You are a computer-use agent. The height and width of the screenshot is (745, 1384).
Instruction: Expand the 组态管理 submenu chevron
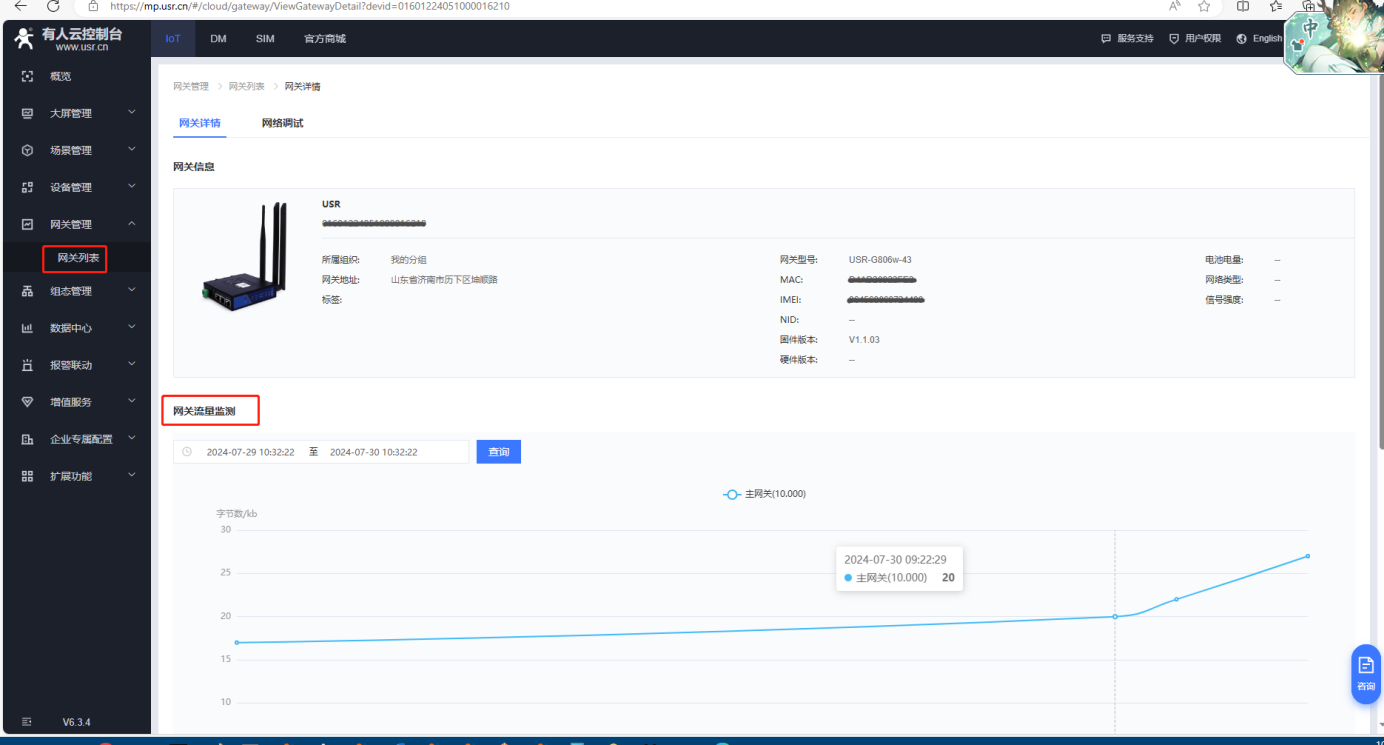(131, 291)
